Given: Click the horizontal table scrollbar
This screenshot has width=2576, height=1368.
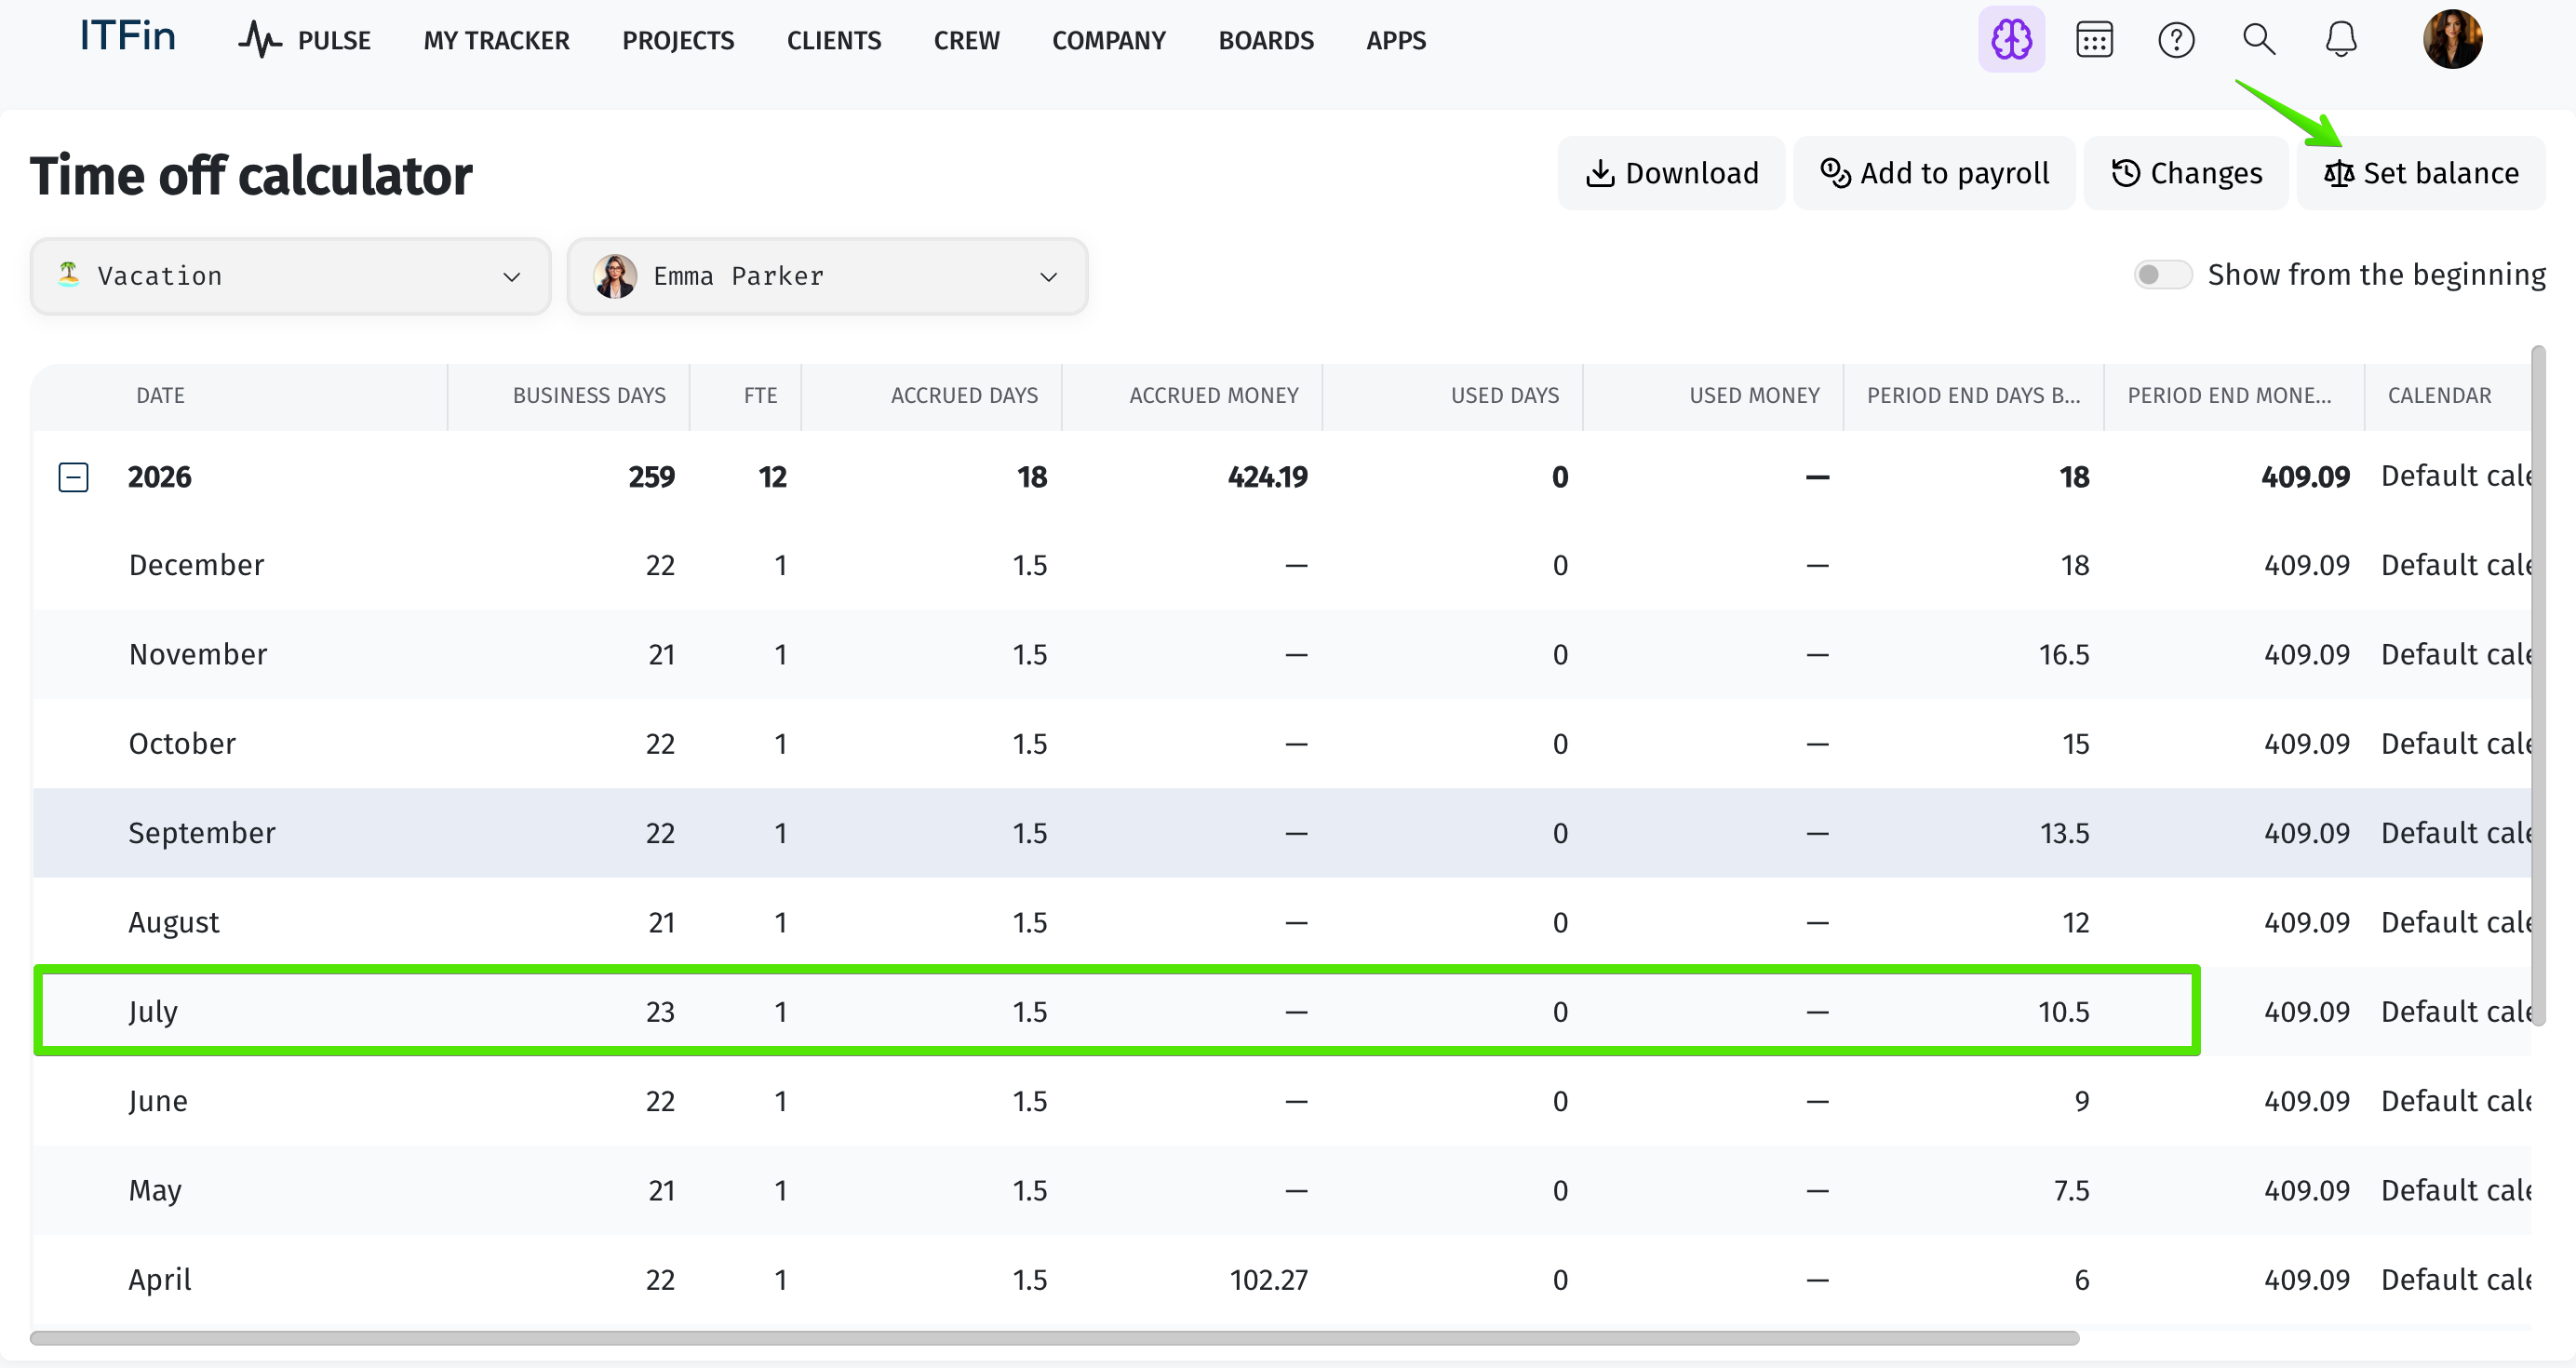Looking at the screenshot, I should point(1054,1338).
